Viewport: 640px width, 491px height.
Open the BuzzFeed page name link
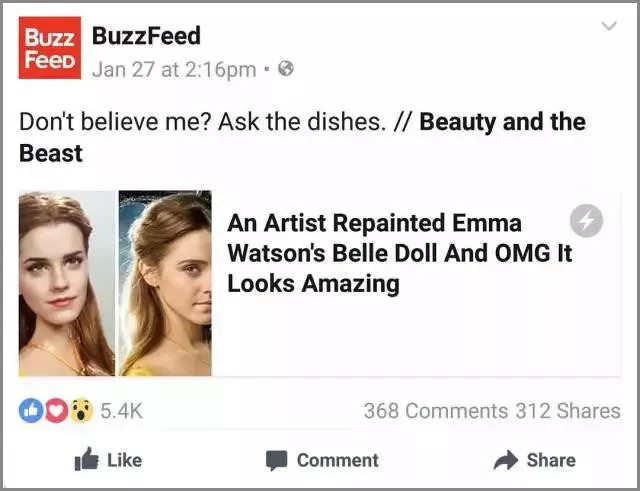click(x=146, y=36)
